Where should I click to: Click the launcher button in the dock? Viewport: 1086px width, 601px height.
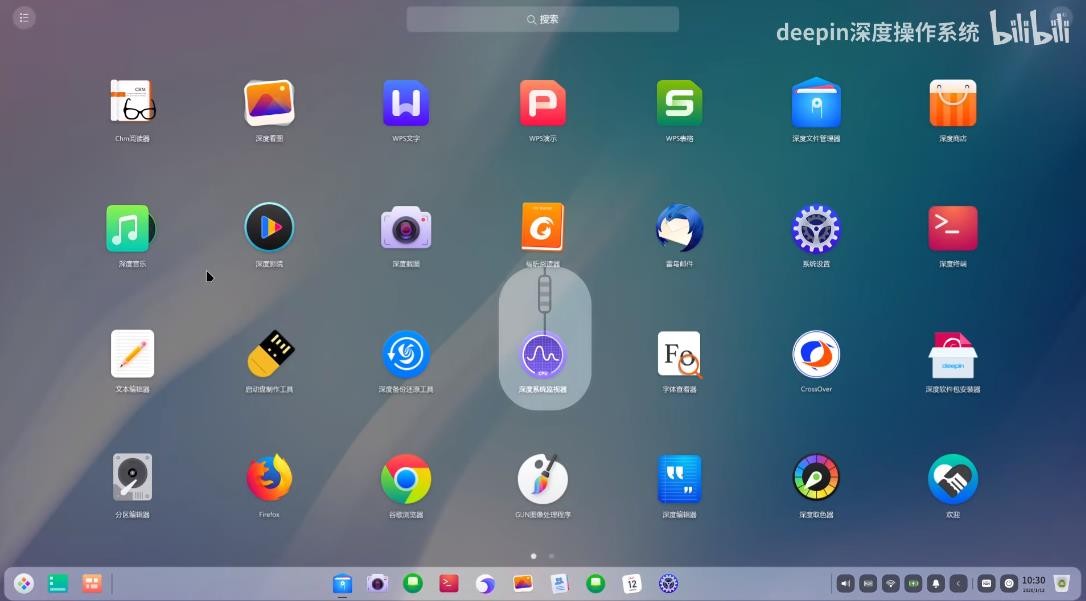tap(24, 584)
